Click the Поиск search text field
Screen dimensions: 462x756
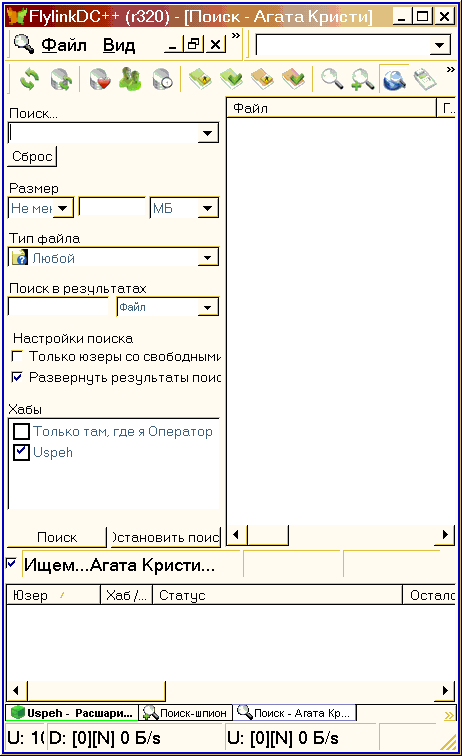(104, 133)
